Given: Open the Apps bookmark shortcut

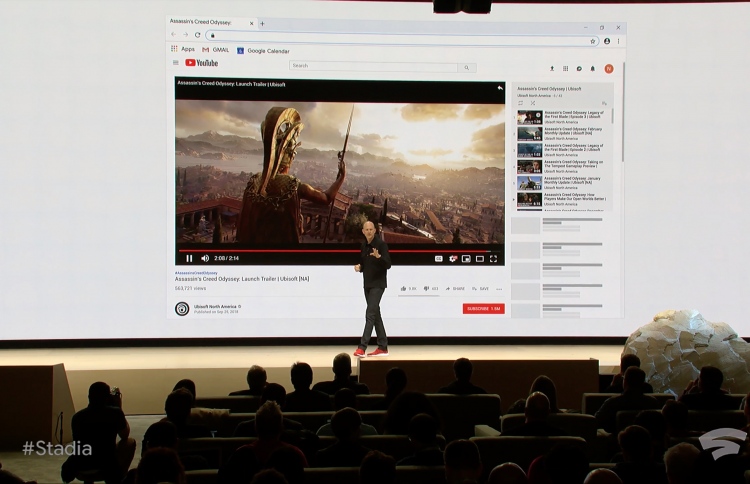Looking at the screenshot, I should (183, 49).
